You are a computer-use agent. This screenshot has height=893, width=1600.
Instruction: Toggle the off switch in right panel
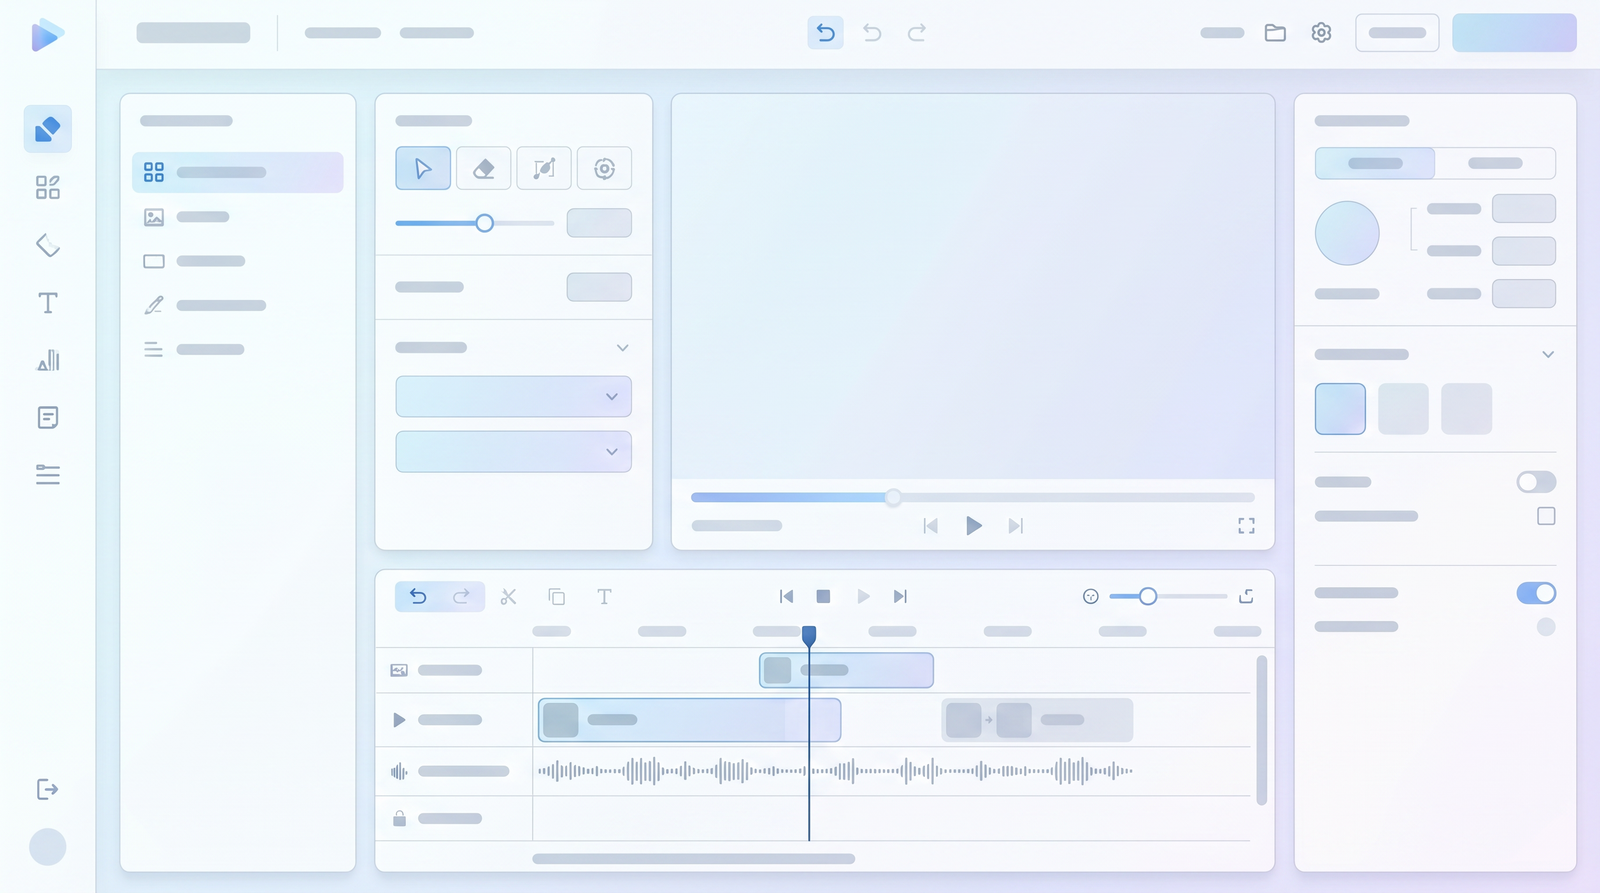1536,482
